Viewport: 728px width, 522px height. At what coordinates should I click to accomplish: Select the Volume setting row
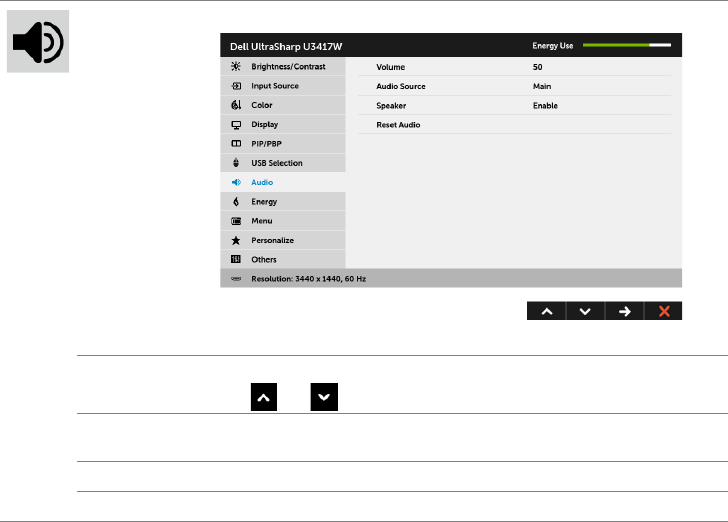pos(514,67)
